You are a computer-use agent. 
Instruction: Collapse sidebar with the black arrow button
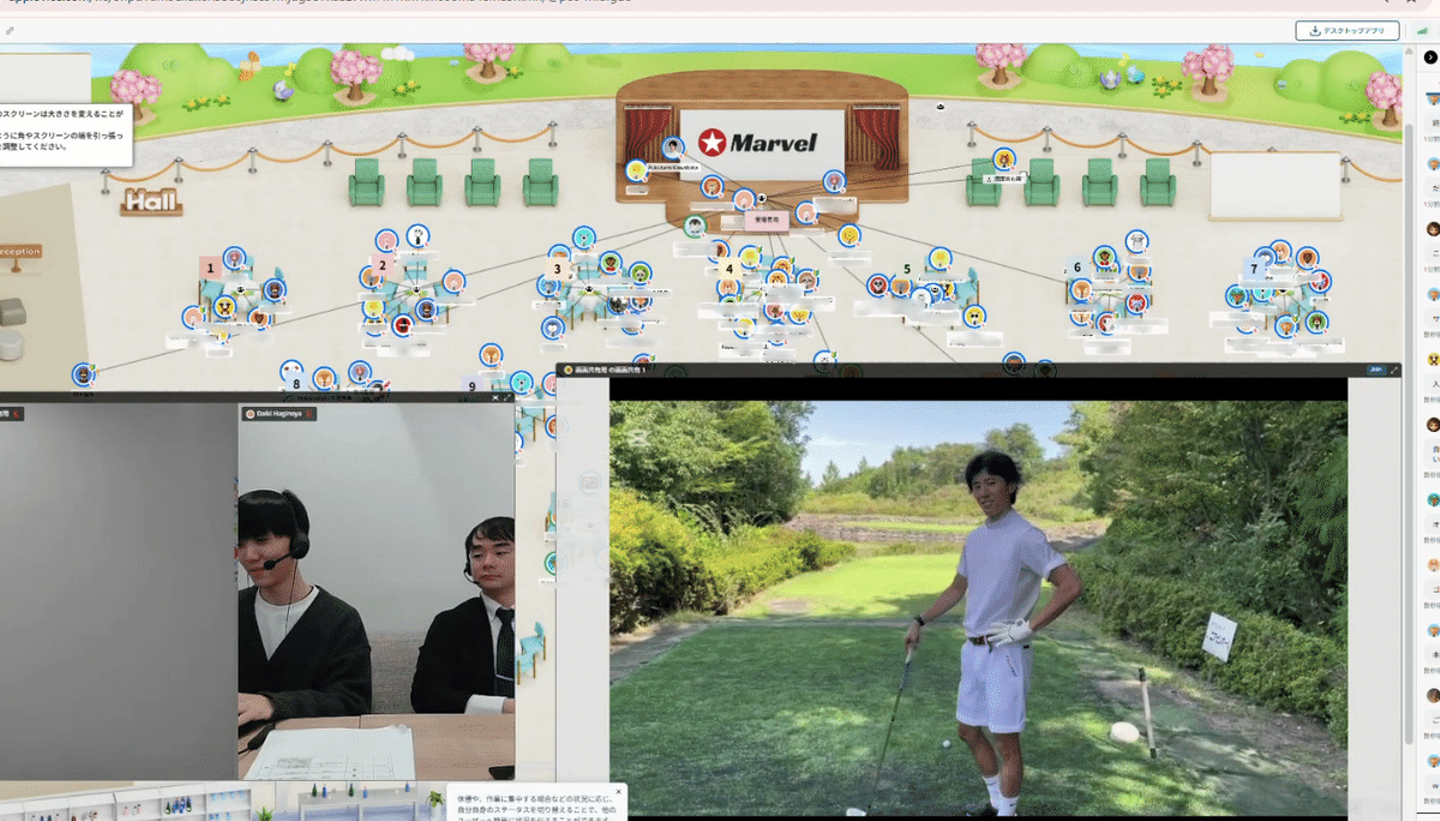point(1431,58)
